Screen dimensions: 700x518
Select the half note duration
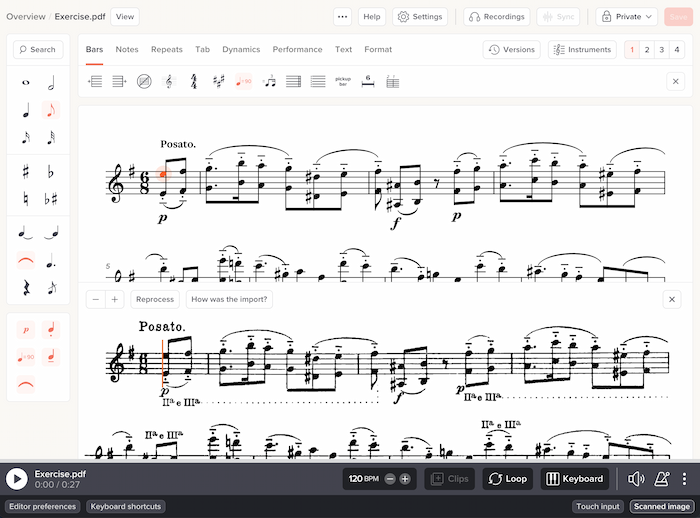51,83
